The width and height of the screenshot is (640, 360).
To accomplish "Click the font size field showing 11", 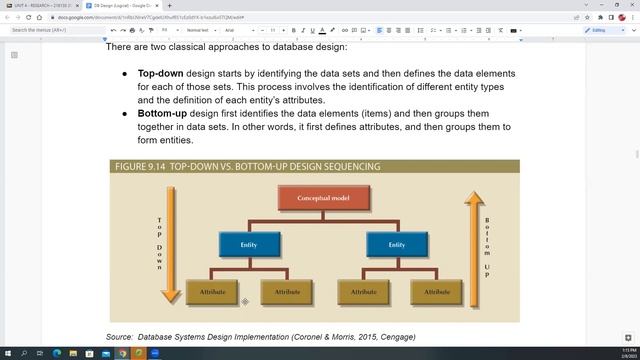I will (x=273, y=30).
